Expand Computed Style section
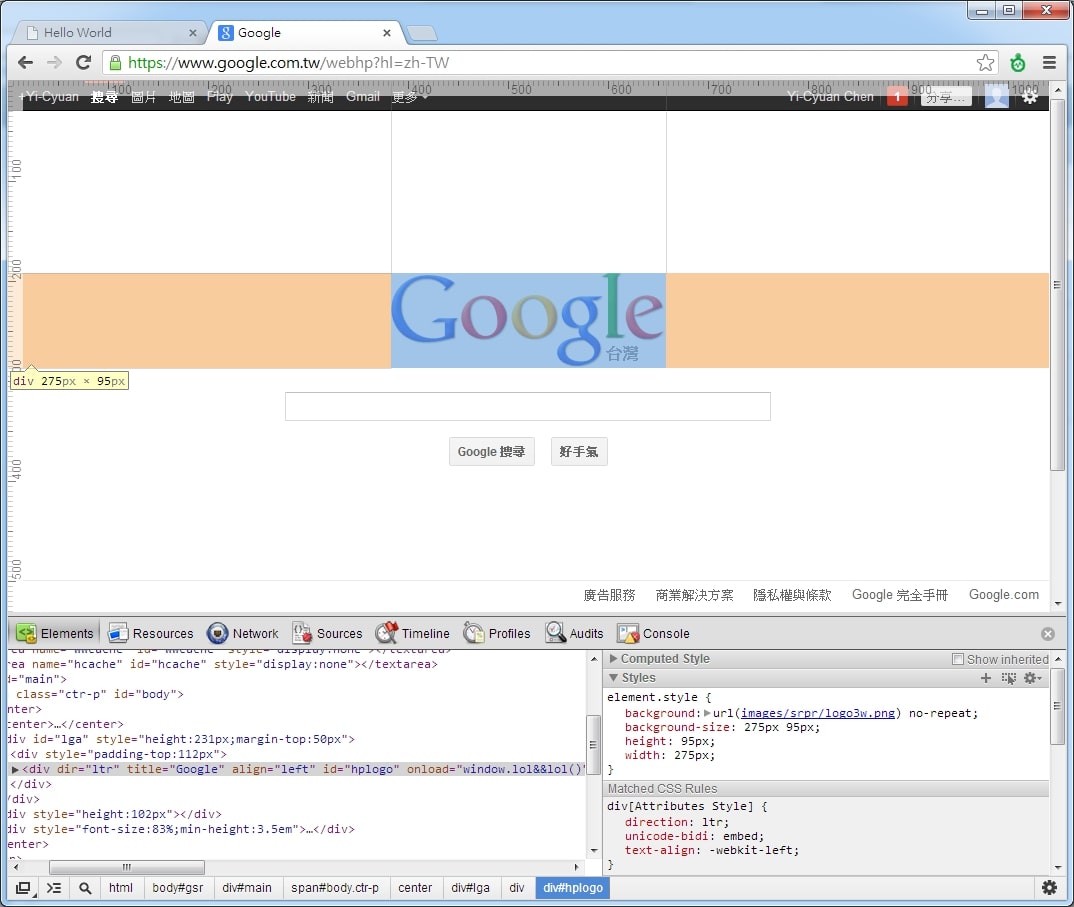Screen dimensions: 1074x907 pyautogui.click(x=614, y=658)
